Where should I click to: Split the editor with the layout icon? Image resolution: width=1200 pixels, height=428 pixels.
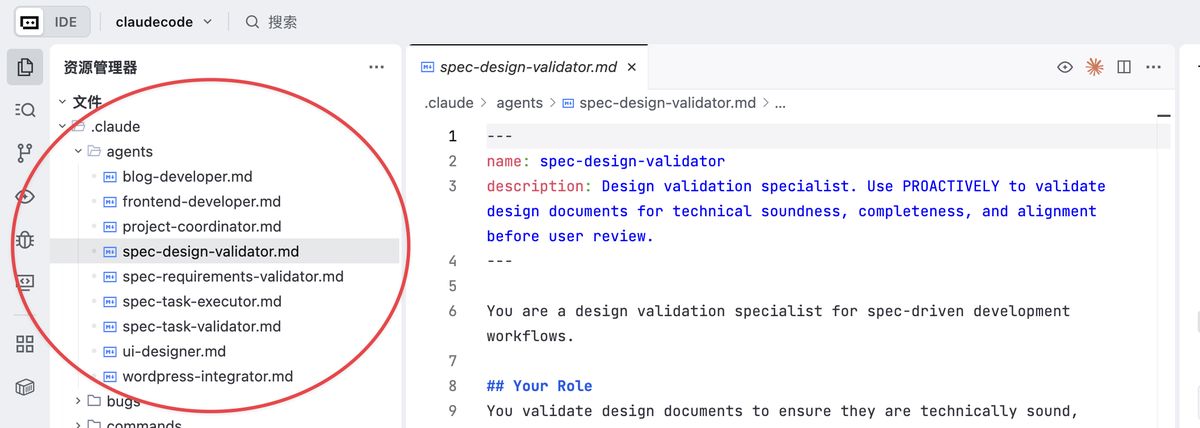point(1124,67)
